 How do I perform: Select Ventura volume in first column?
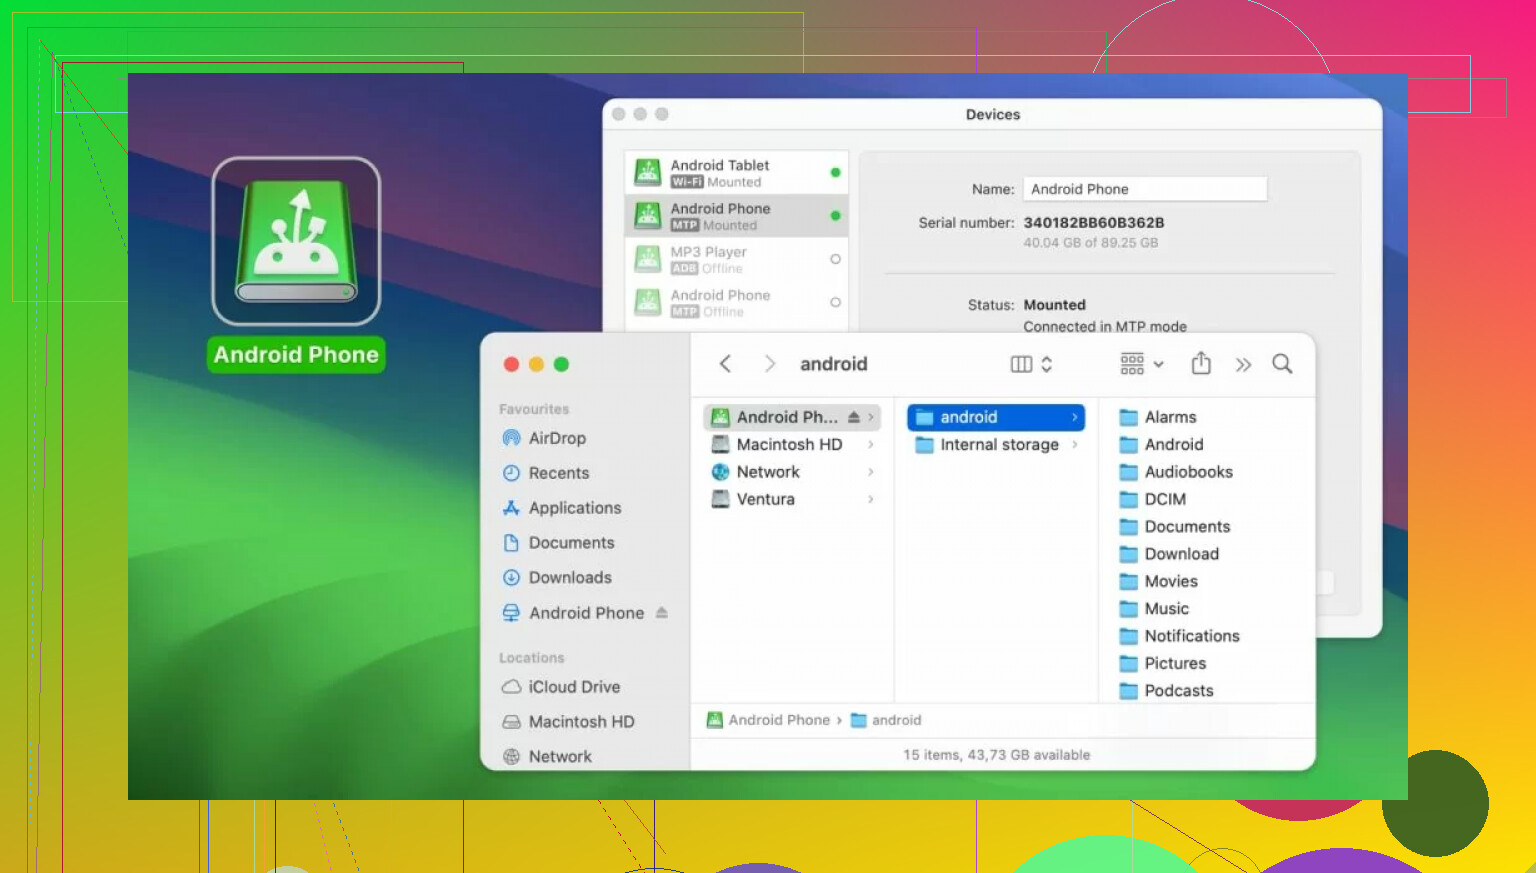(792, 499)
